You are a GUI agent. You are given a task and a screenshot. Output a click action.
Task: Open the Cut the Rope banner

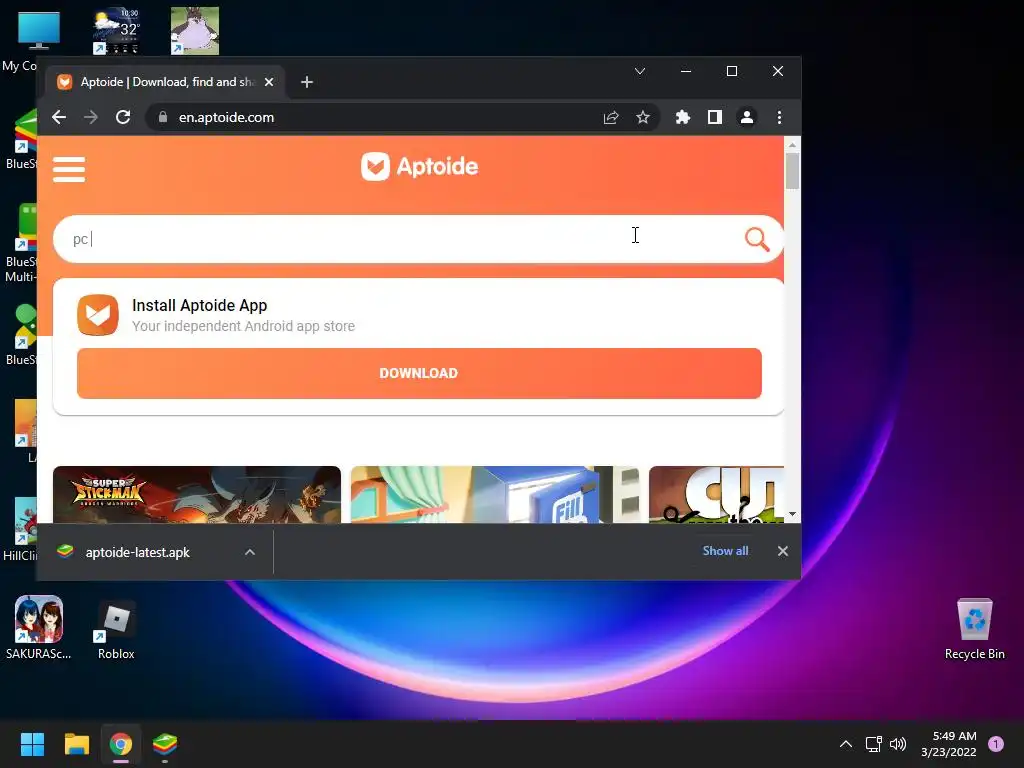(x=716, y=494)
